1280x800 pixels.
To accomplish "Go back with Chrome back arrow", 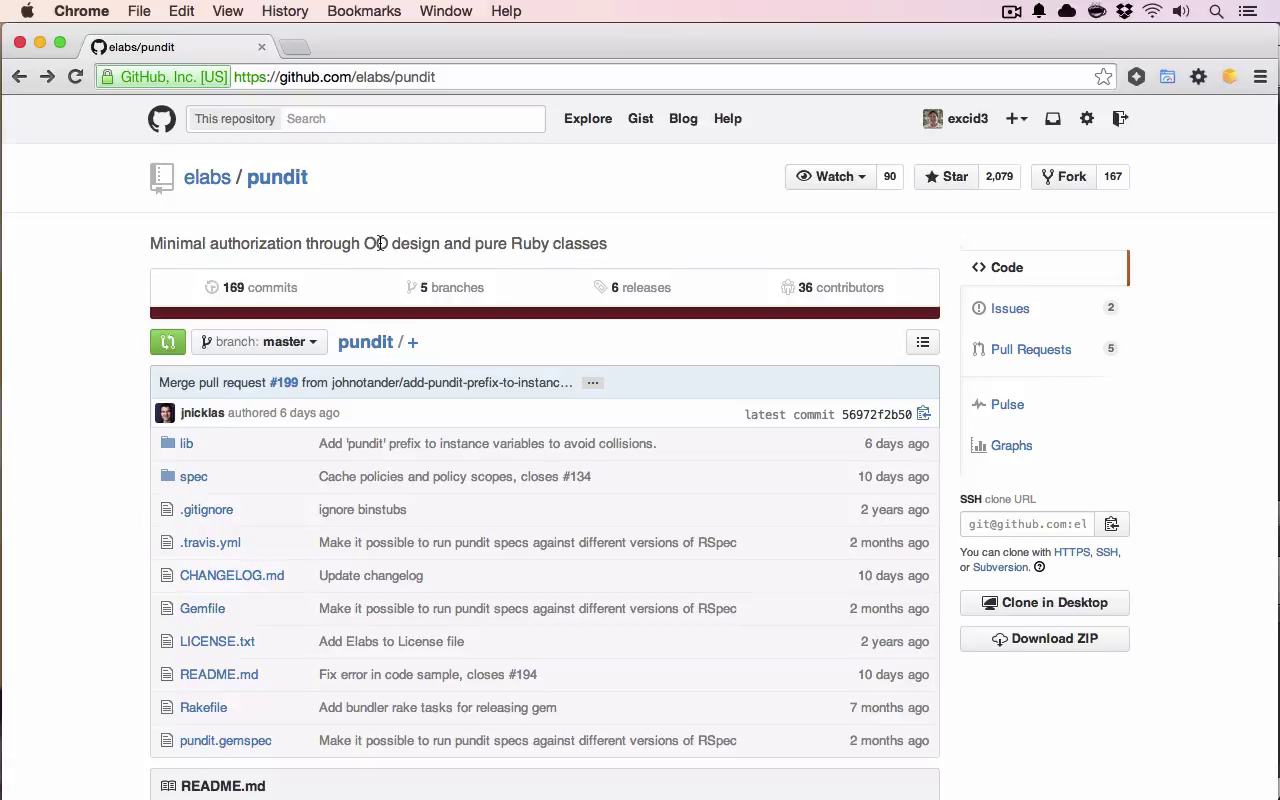I will click(x=19, y=77).
